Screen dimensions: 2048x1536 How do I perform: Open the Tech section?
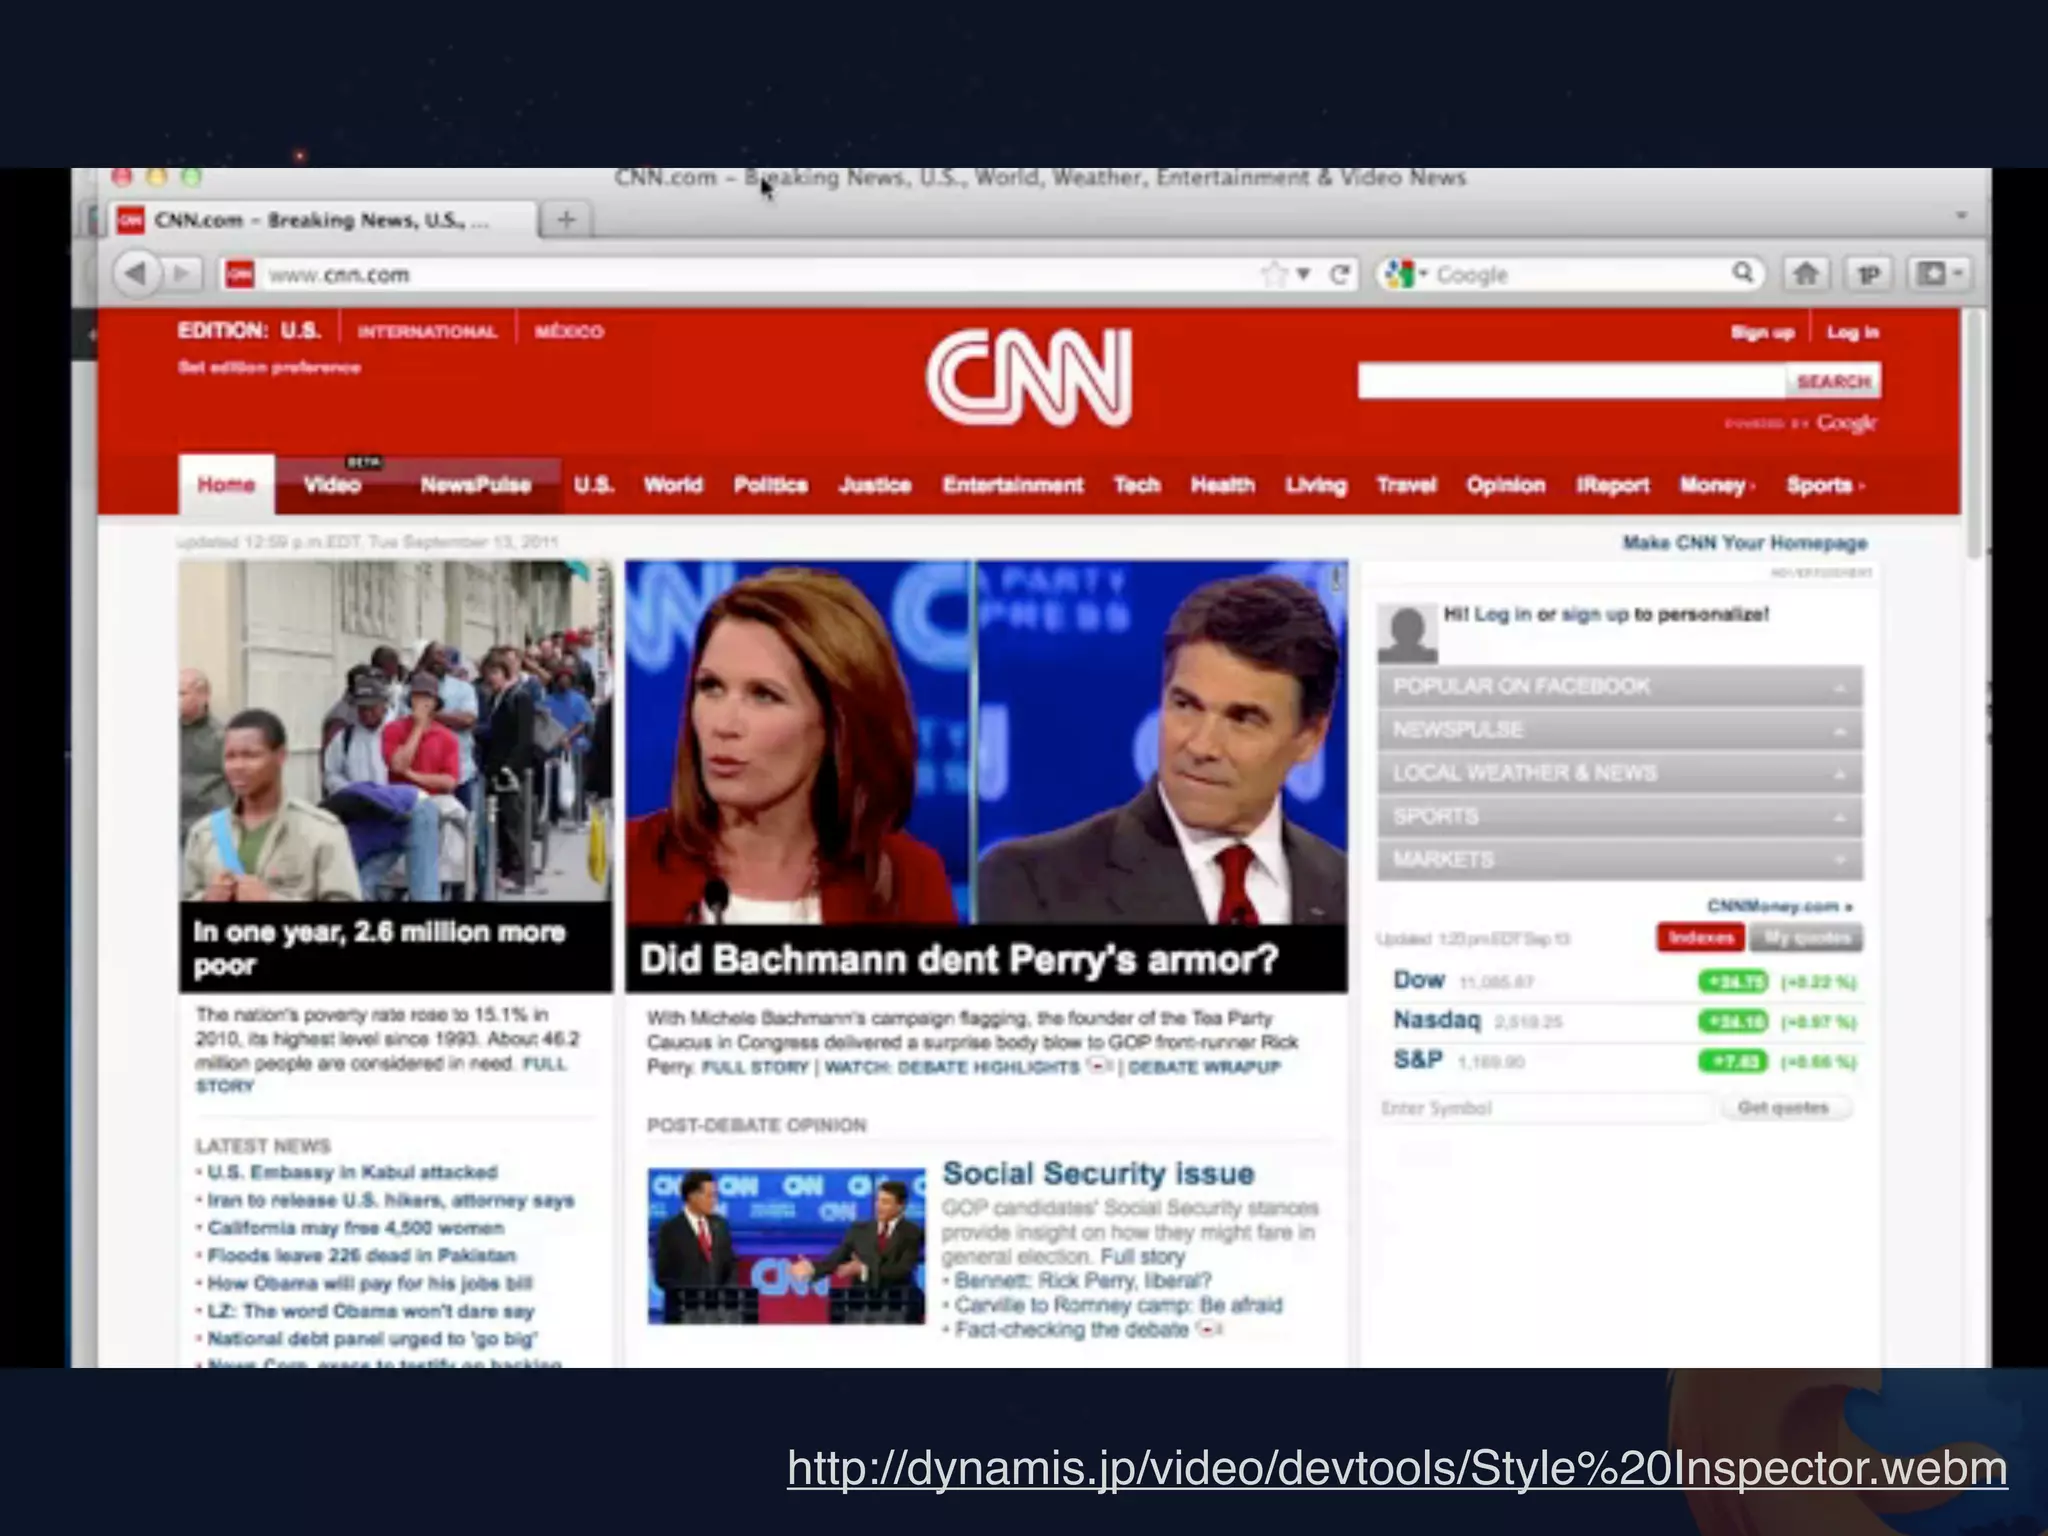point(1137,486)
